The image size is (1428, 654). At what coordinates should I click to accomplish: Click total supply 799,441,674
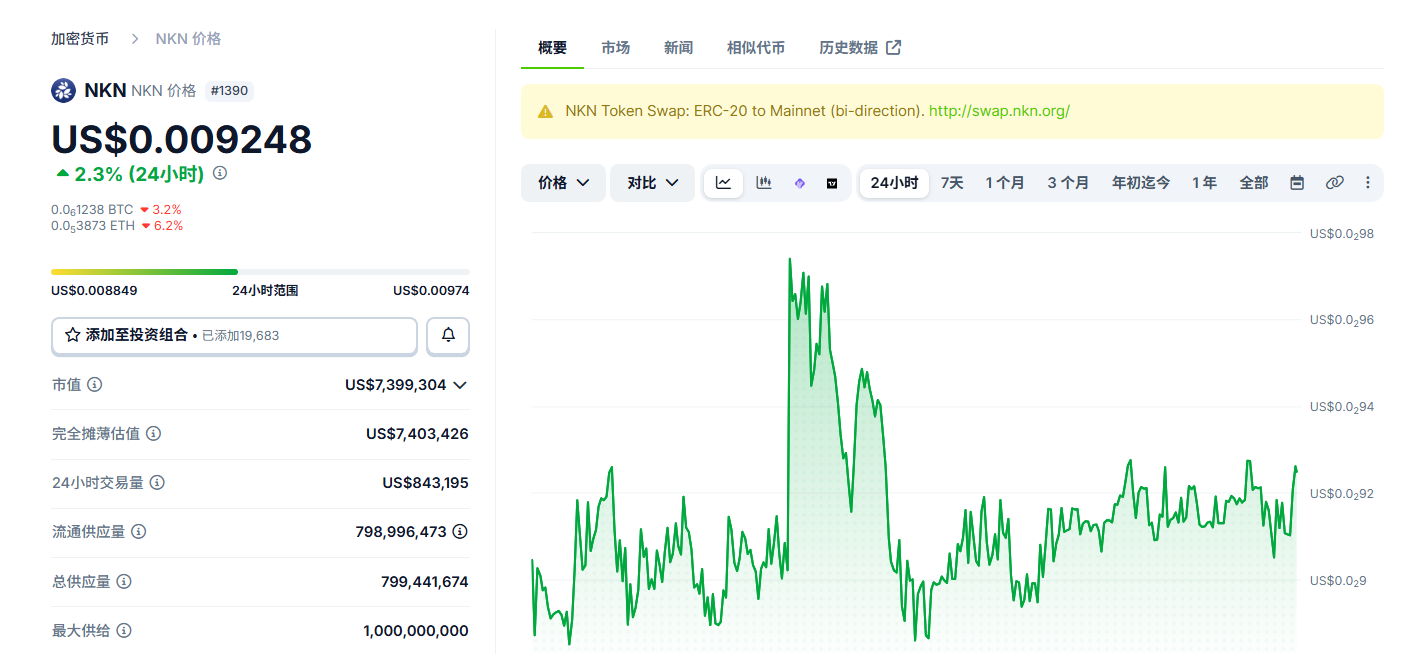pos(424,582)
